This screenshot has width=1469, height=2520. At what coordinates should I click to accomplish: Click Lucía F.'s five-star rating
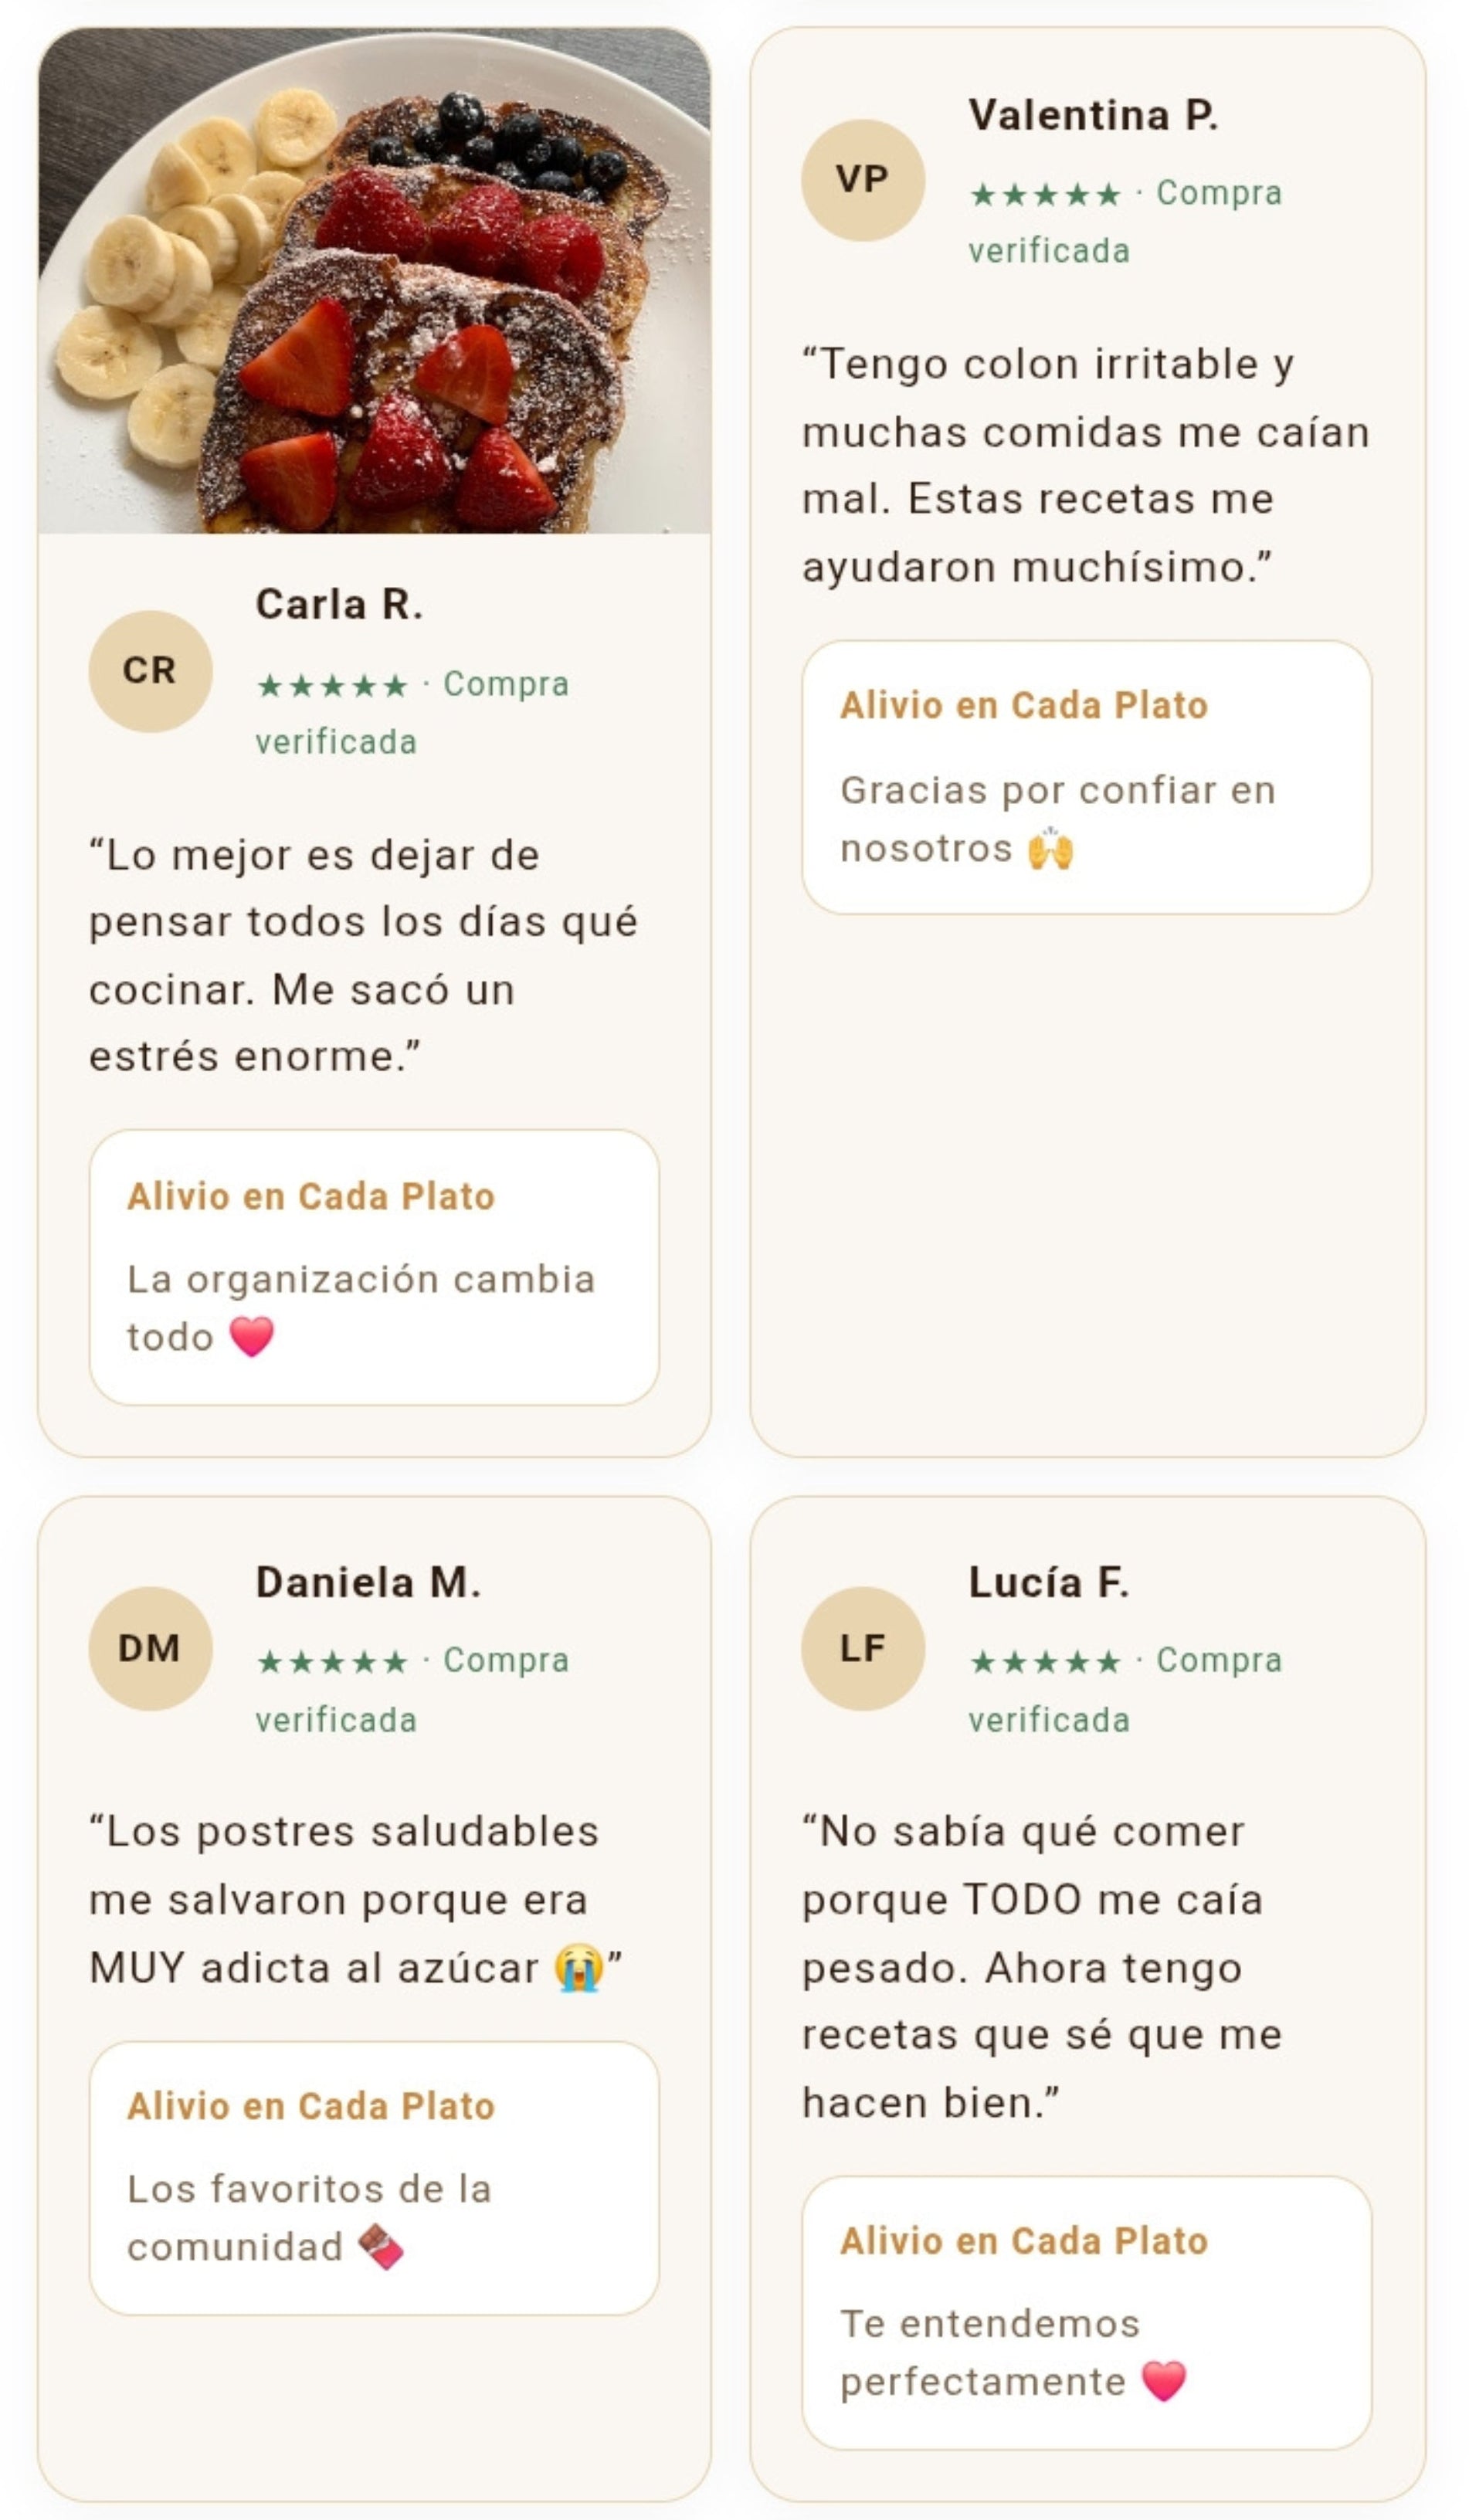pyautogui.click(x=1045, y=1662)
